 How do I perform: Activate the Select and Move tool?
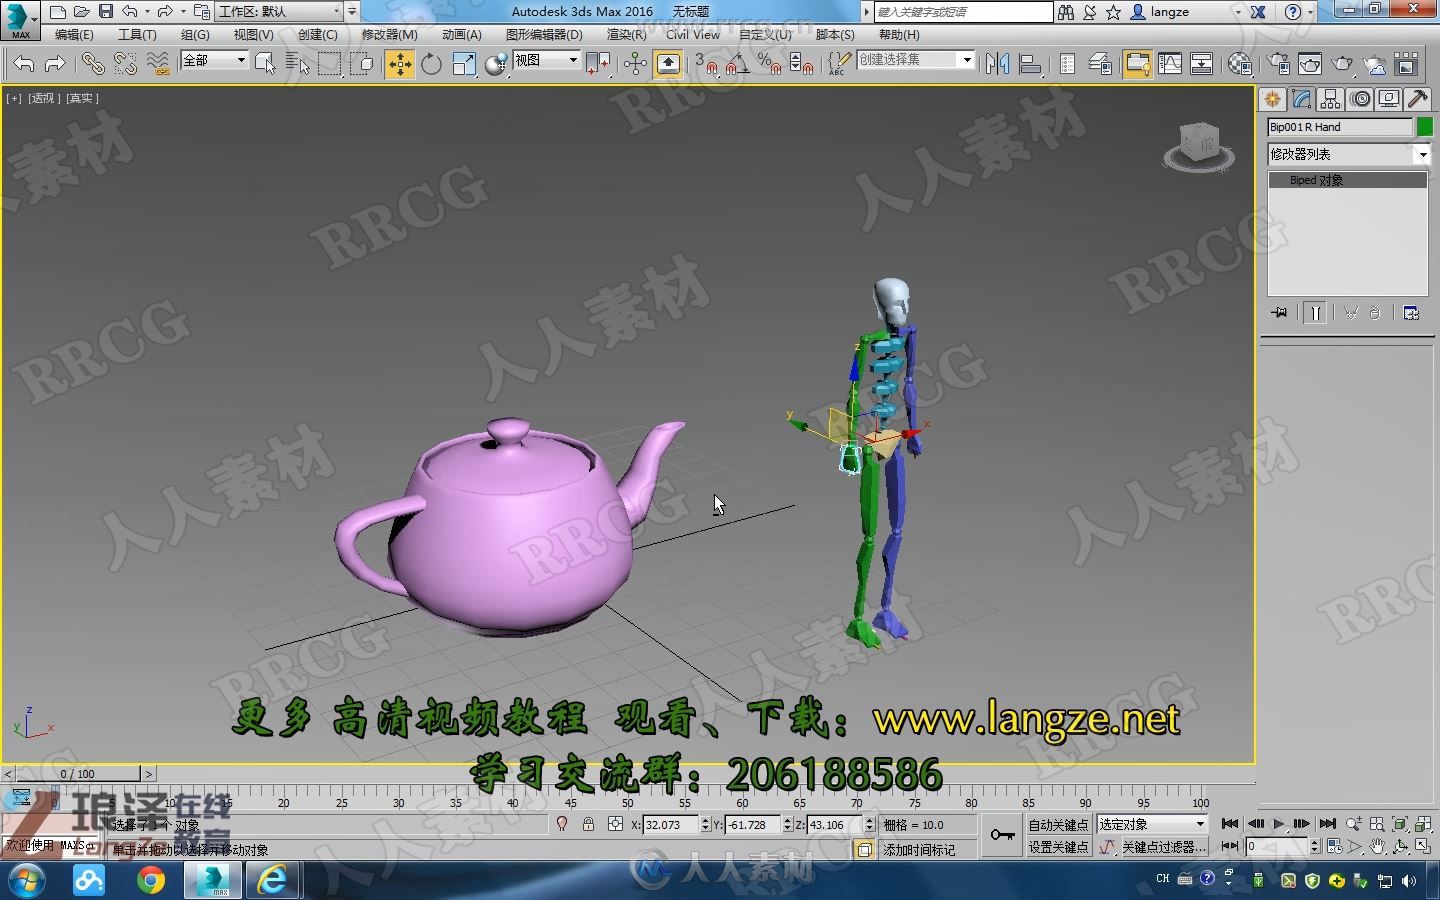click(x=399, y=64)
